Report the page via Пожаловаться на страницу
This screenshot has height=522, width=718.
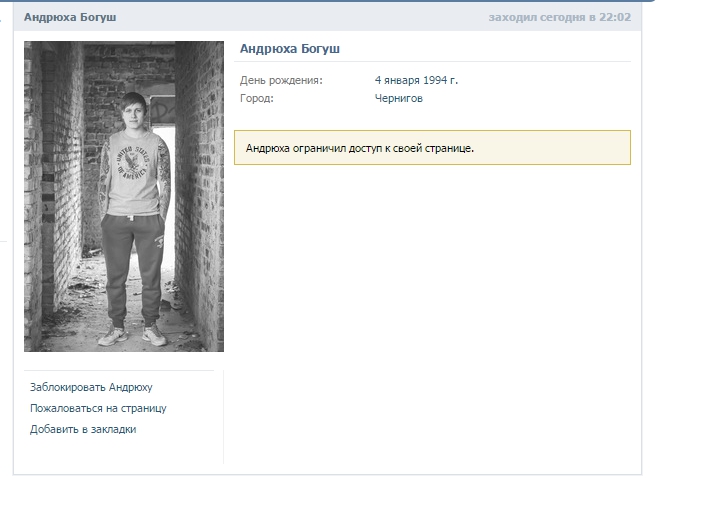98,408
